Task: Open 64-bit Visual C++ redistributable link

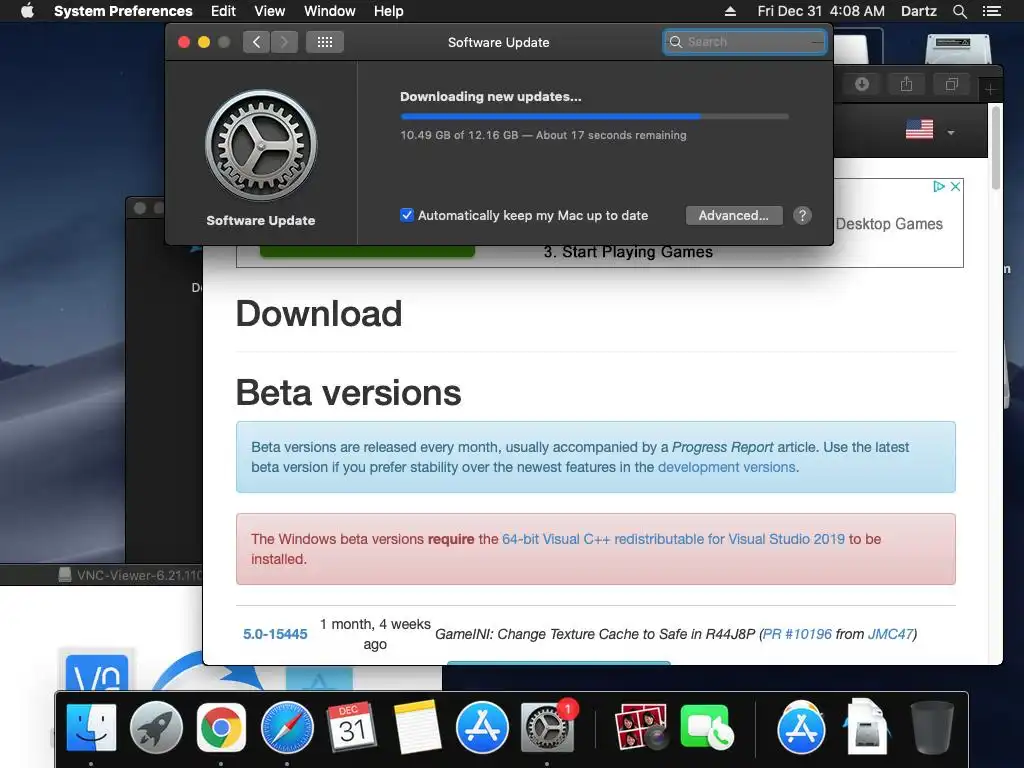Action: (673, 539)
